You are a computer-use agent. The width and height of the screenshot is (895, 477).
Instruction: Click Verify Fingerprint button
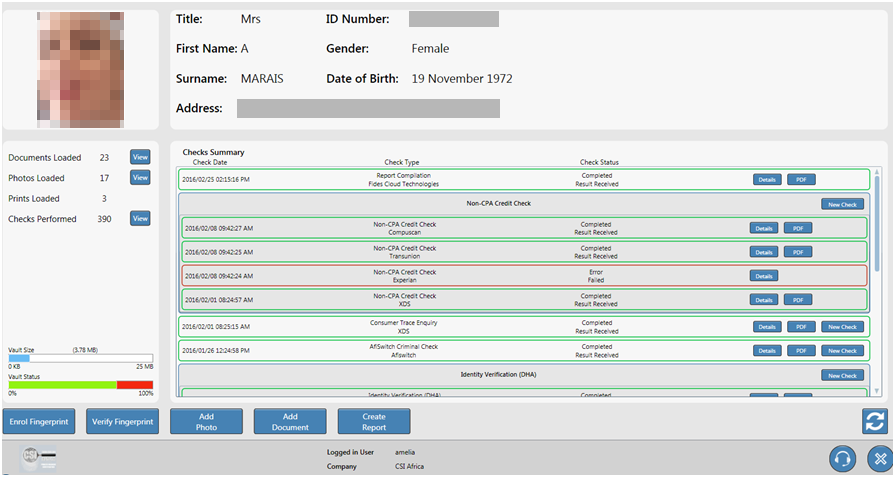pyautogui.click(x=123, y=422)
